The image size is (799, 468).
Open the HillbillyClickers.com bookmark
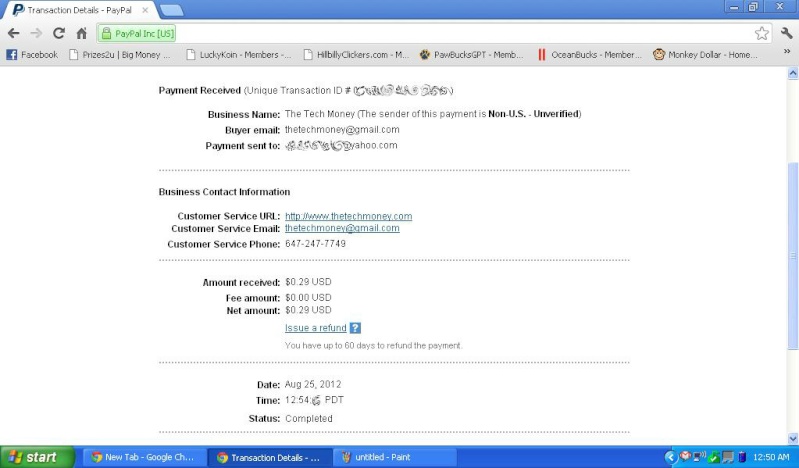[356, 55]
